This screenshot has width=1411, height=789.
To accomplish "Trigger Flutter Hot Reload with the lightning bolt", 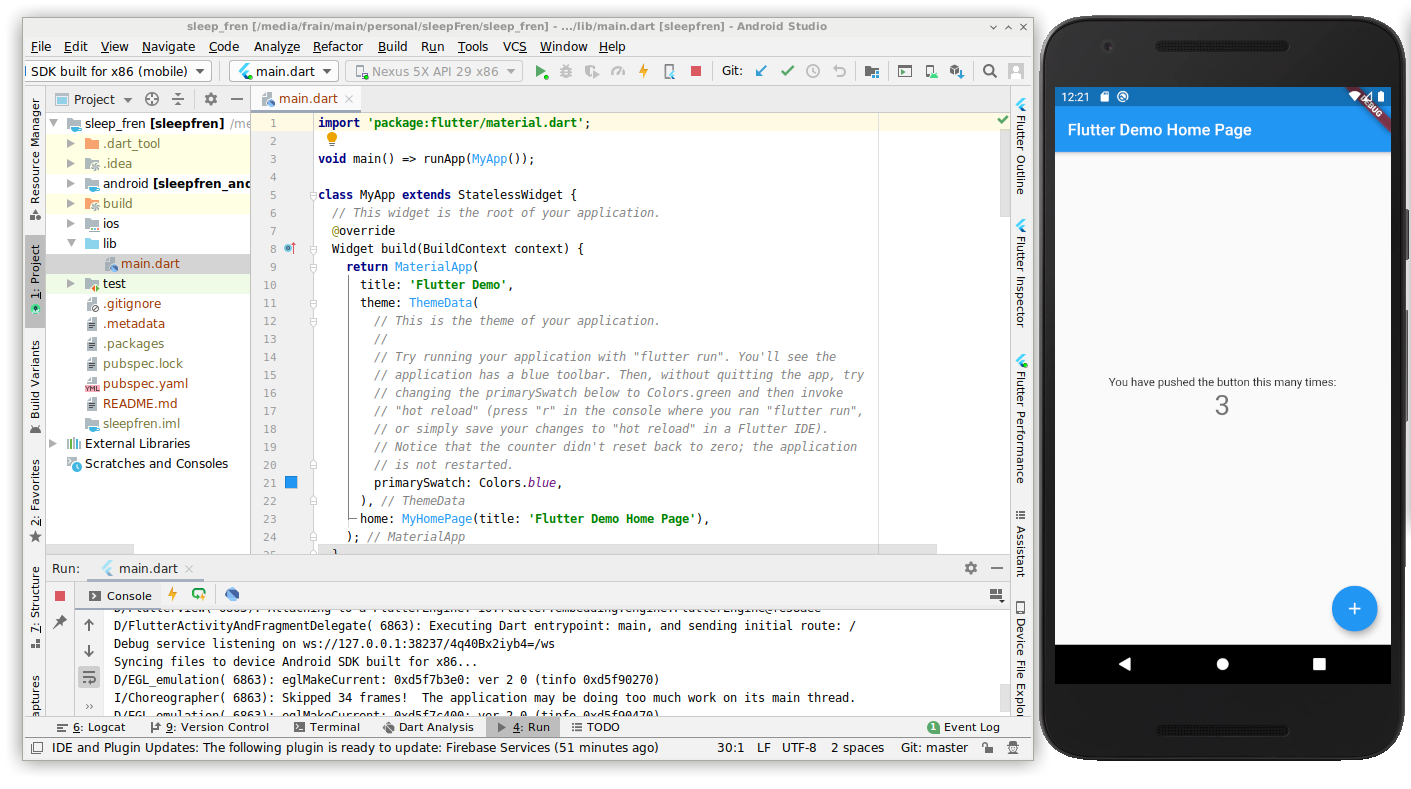I will tap(643, 71).
